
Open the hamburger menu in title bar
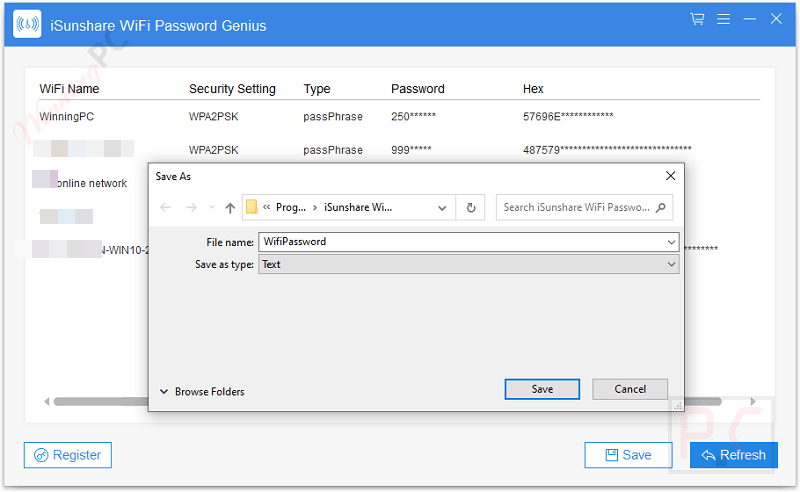click(723, 19)
